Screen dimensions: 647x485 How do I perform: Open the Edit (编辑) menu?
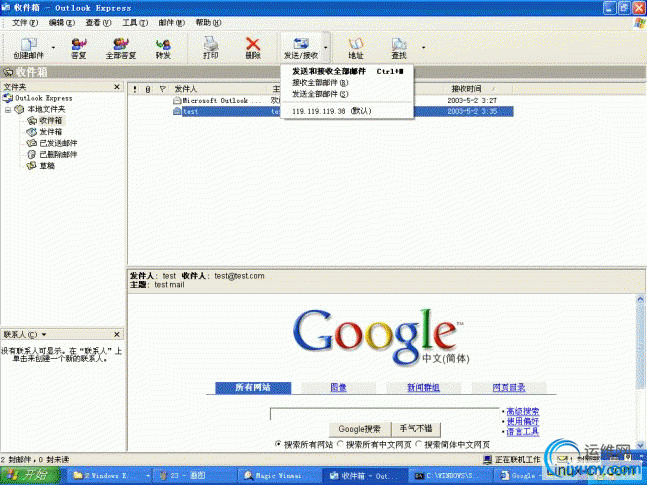[61, 23]
